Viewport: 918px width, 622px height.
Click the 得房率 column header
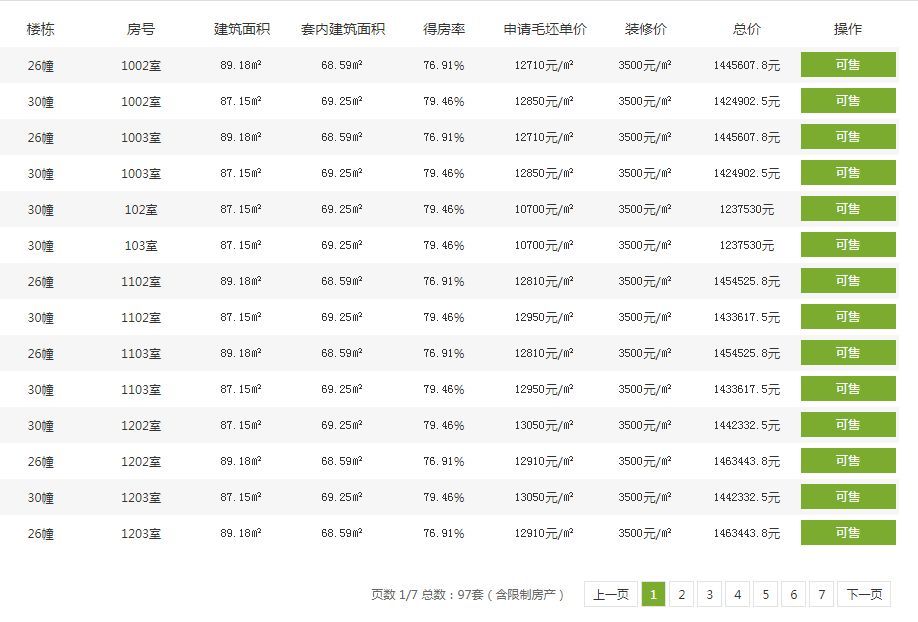pyautogui.click(x=444, y=29)
